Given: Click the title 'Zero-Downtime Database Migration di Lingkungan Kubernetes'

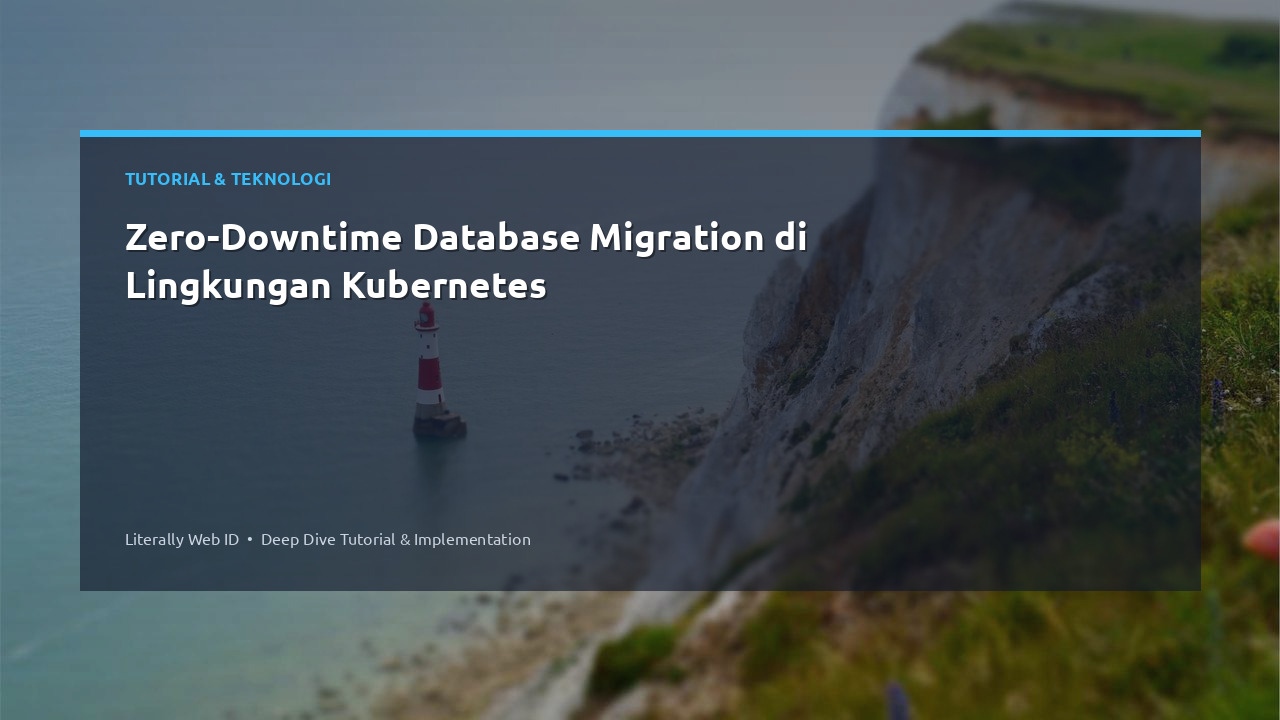Looking at the screenshot, I should click(x=466, y=261).
